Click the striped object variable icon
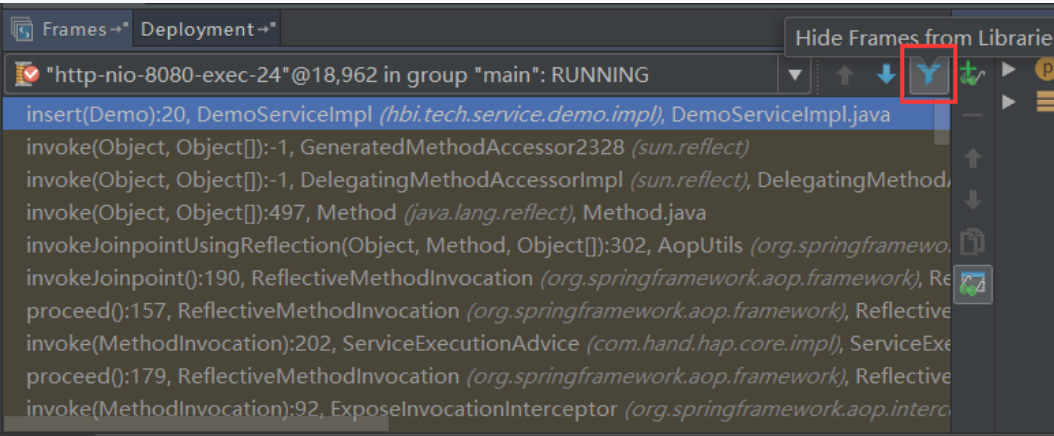This screenshot has width=1054, height=436. point(1045,101)
